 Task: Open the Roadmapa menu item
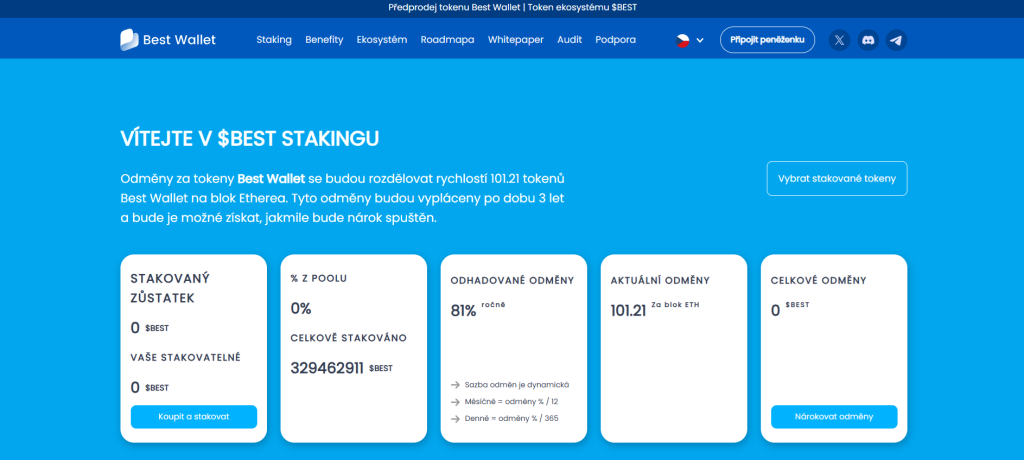(447, 40)
